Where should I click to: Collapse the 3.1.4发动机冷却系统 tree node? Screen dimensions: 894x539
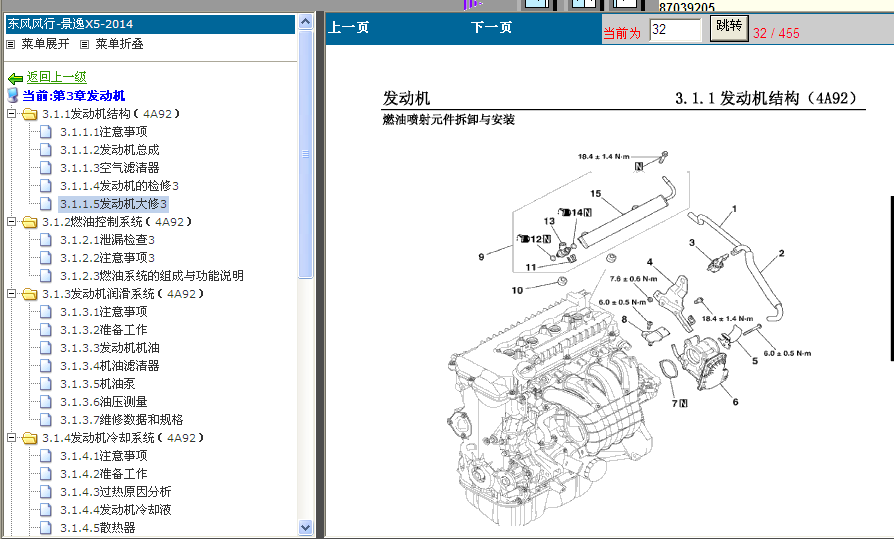coord(11,437)
